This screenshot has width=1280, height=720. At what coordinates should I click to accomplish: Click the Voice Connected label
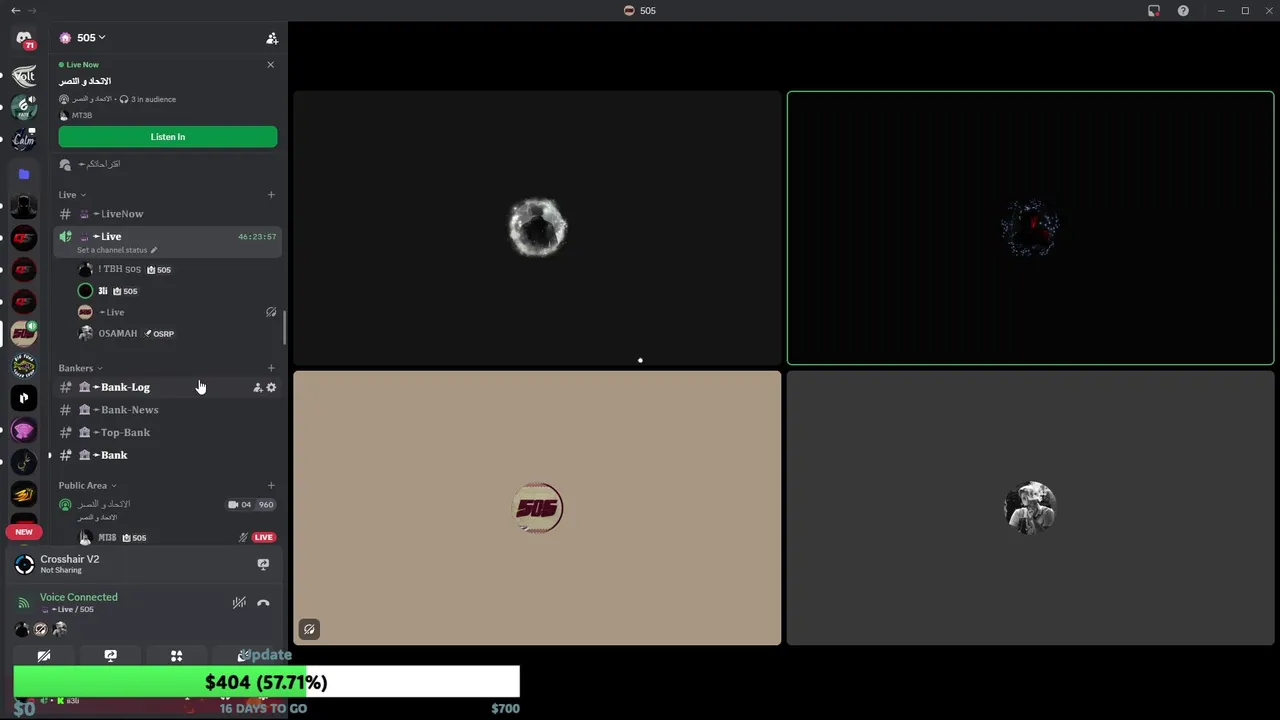tap(79, 597)
